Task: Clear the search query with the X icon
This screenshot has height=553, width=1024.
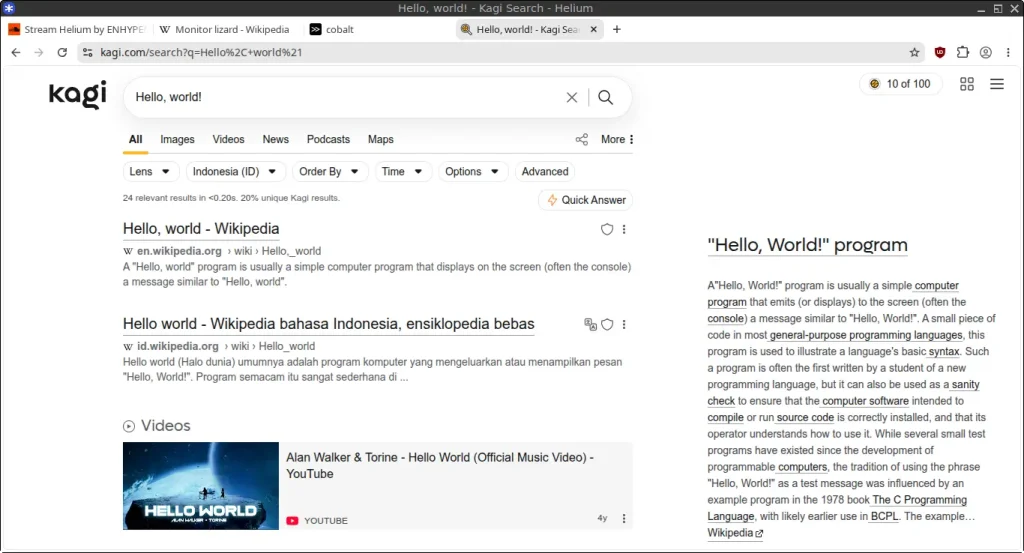Action: (571, 97)
